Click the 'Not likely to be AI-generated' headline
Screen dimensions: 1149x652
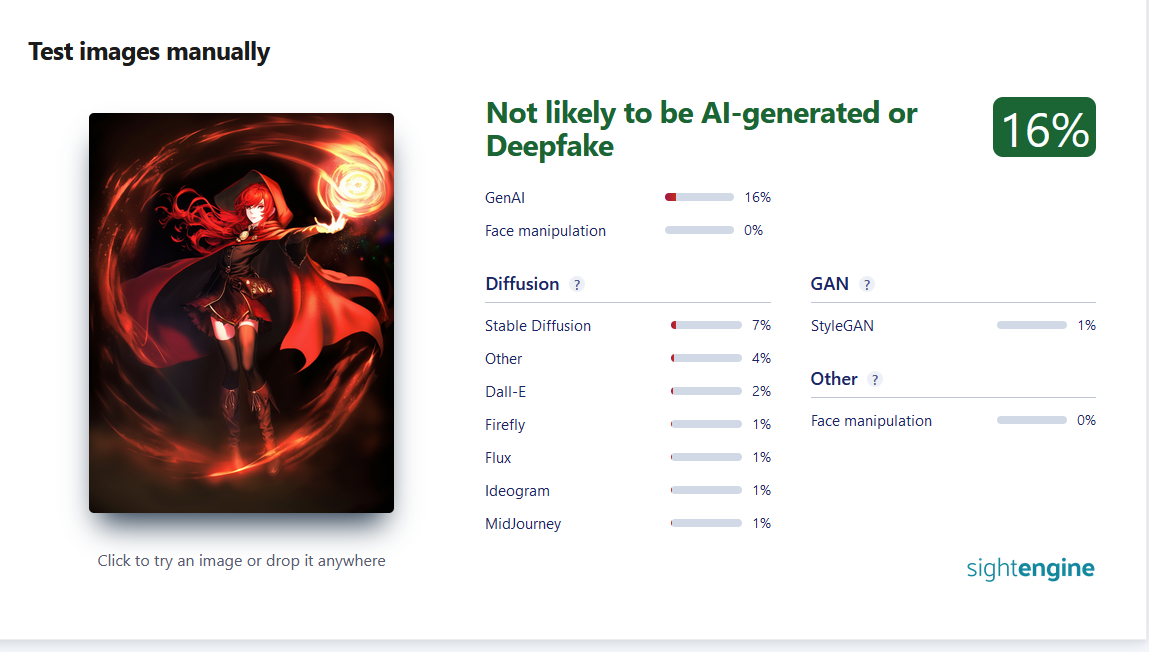tap(701, 130)
